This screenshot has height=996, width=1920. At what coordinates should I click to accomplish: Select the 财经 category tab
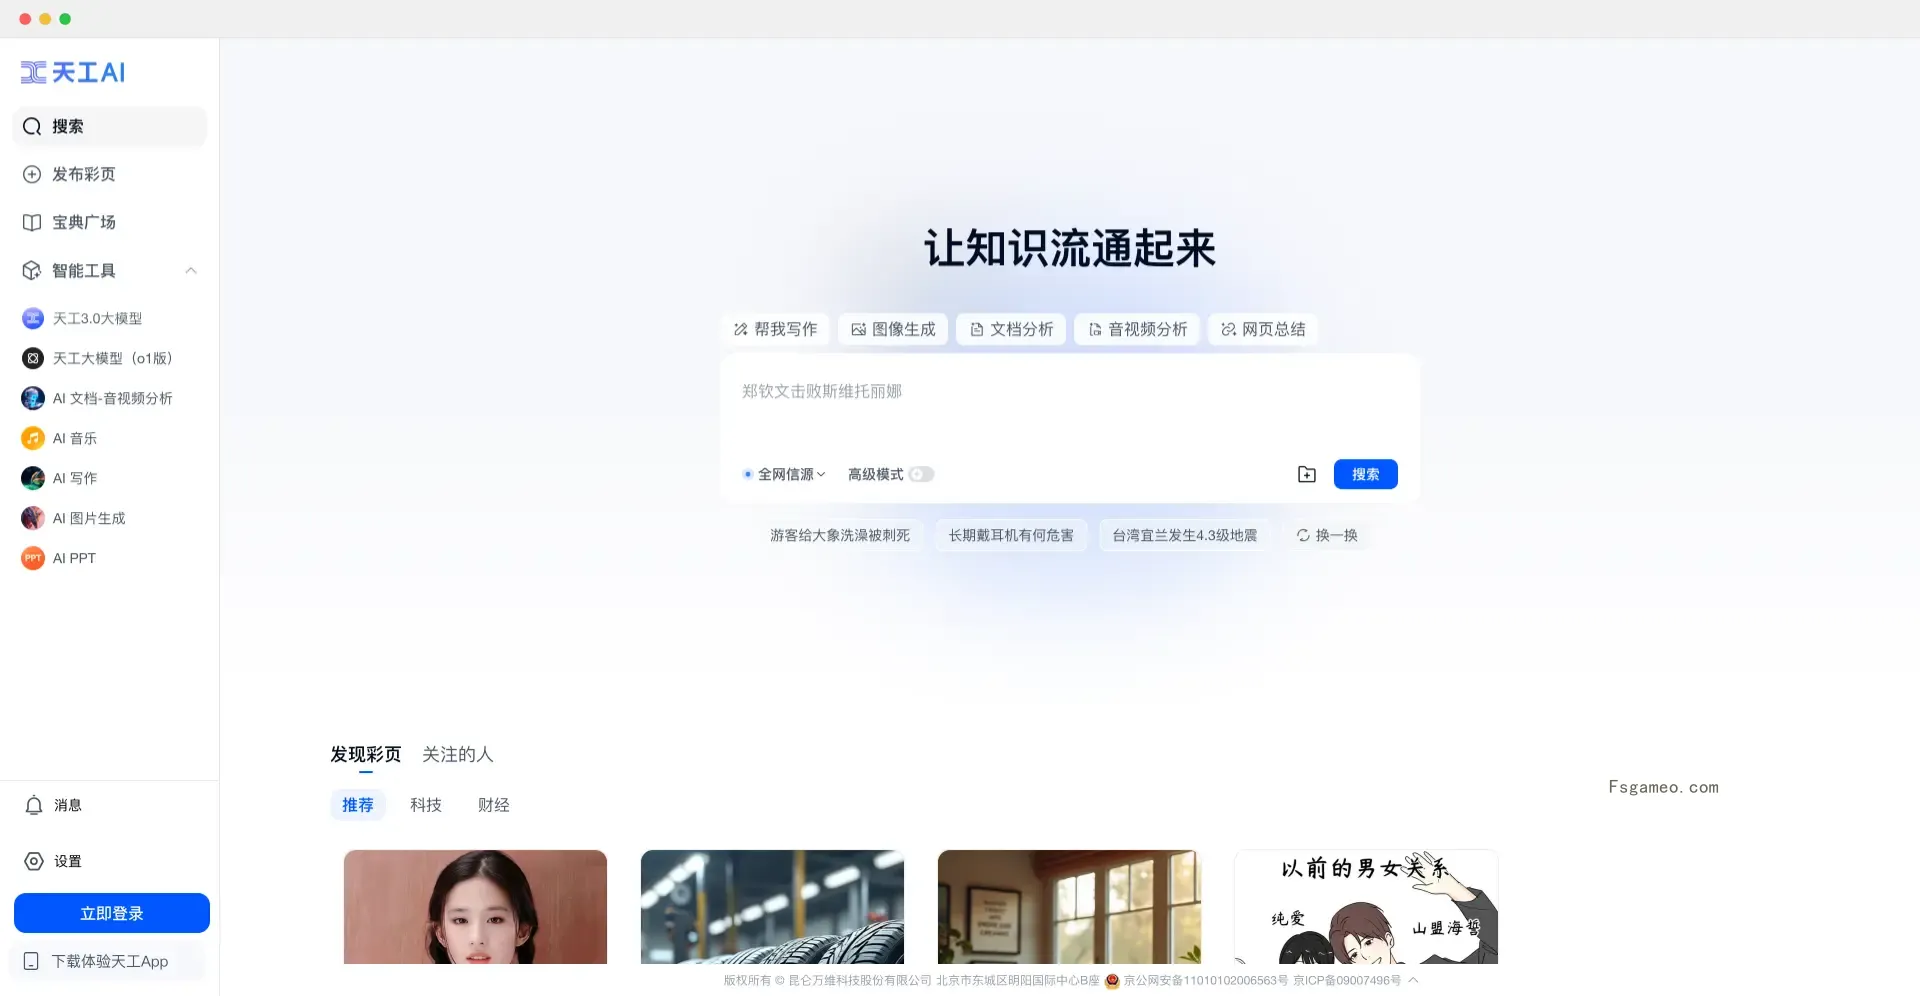494,805
